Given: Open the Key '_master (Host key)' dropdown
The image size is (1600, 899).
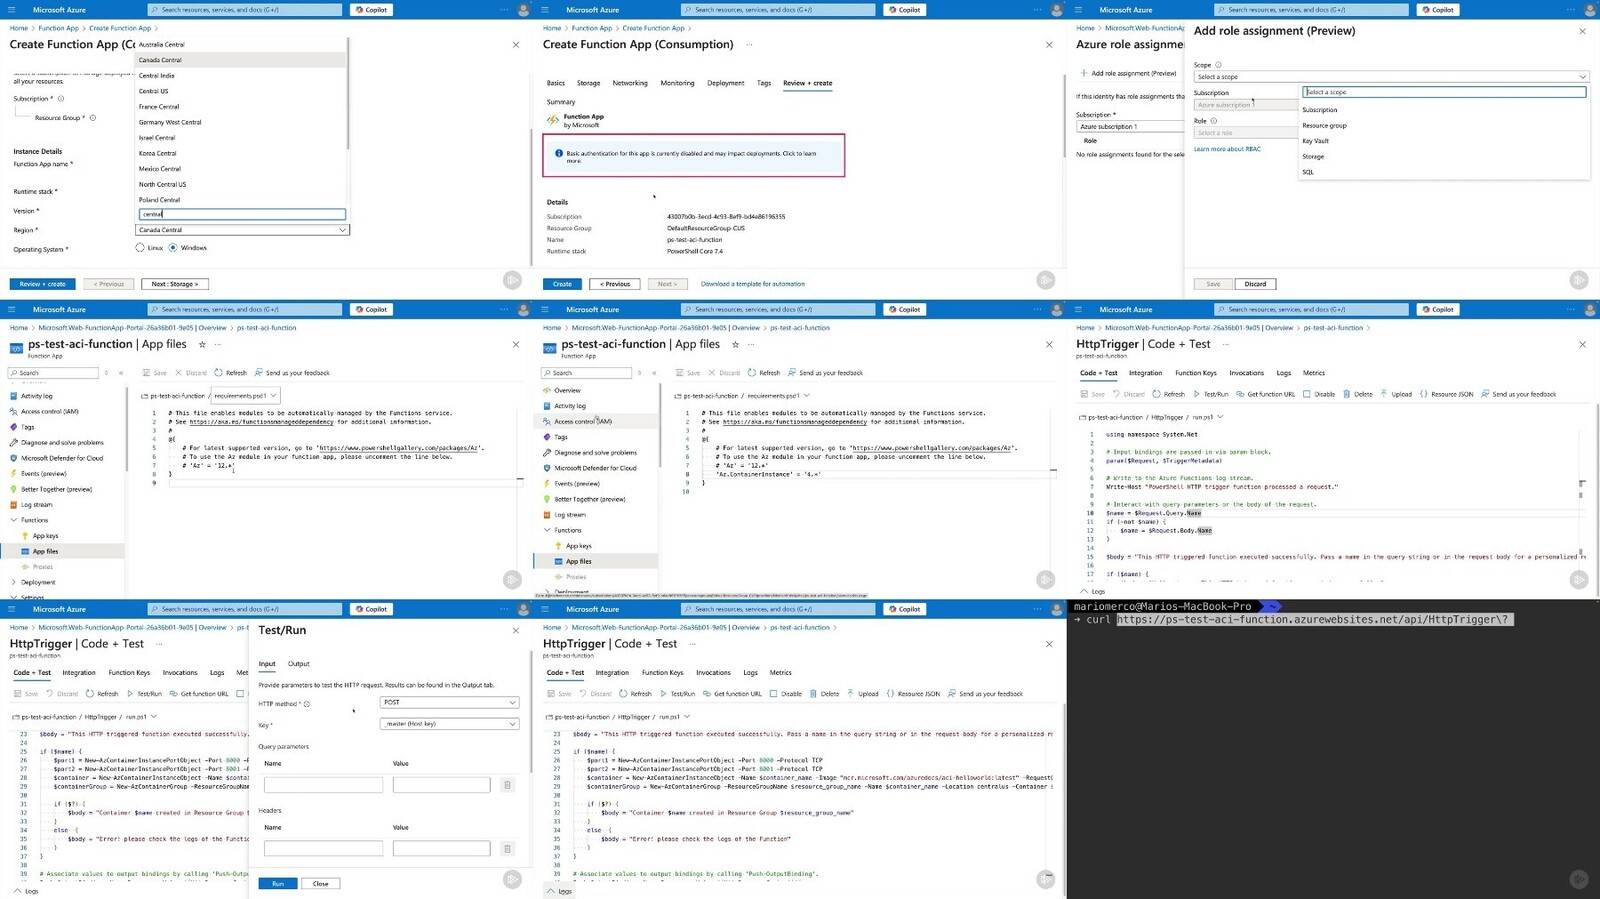Looking at the screenshot, I should click(450, 723).
